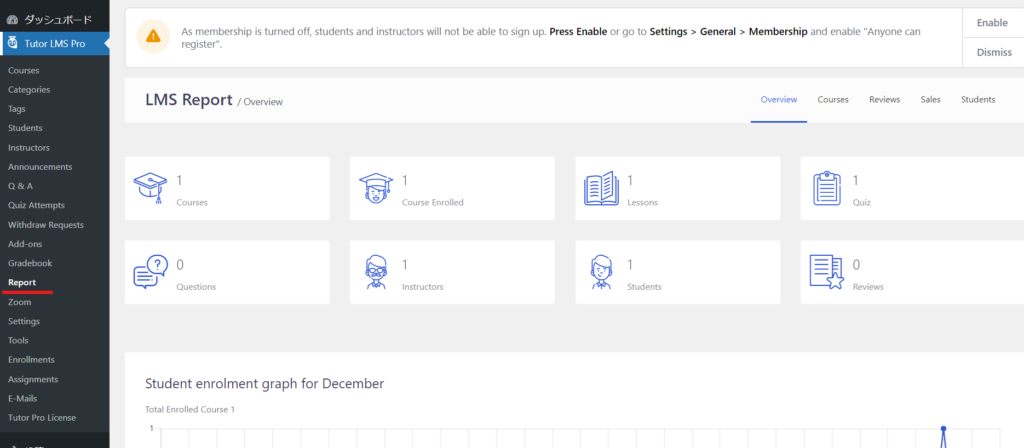Click the orange warning triangle icon
The width and height of the screenshot is (1024, 448).
point(152,35)
